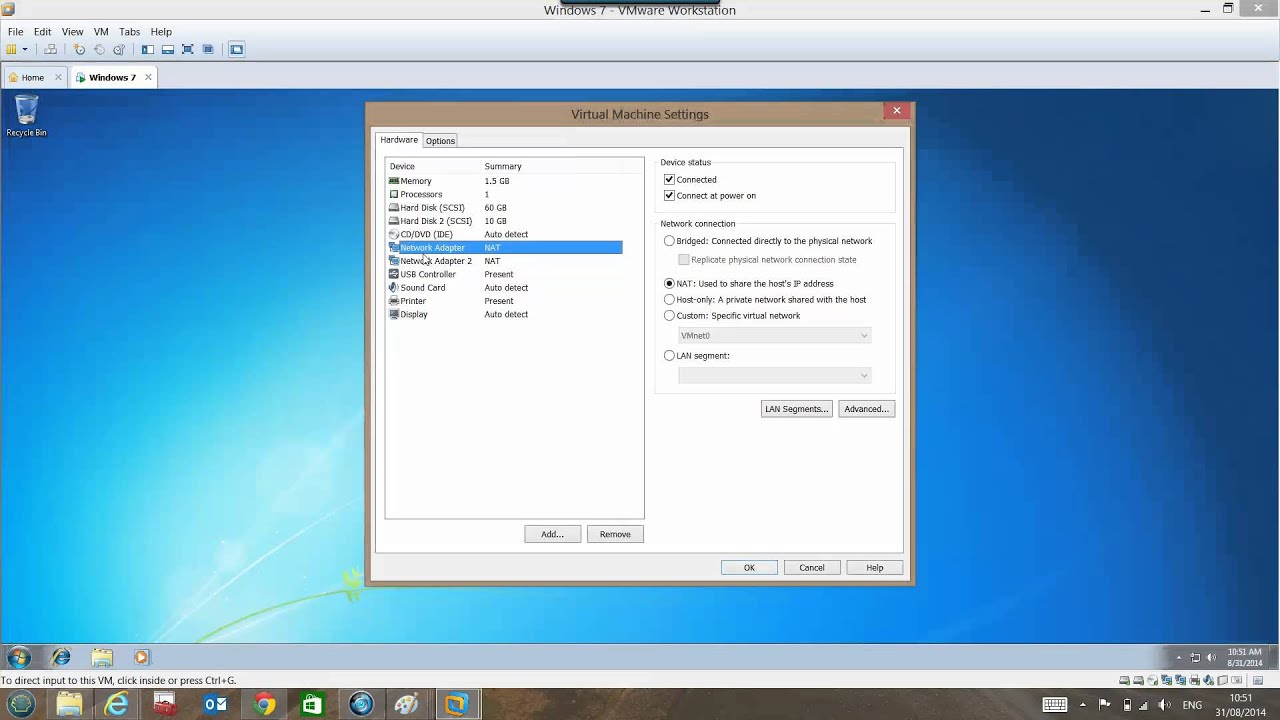Toggle Connect at power on checkbox
This screenshot has height=720, width=1280.
tap(669, 196)
